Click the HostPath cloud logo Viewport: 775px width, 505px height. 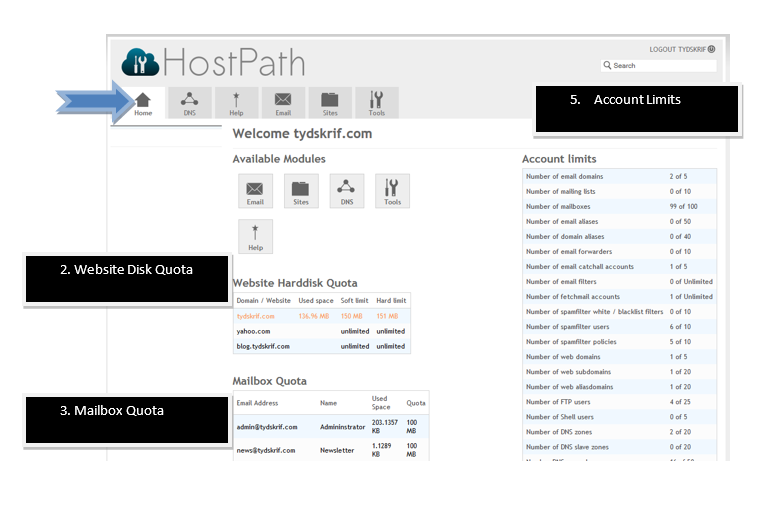click(x=140, y=62)
